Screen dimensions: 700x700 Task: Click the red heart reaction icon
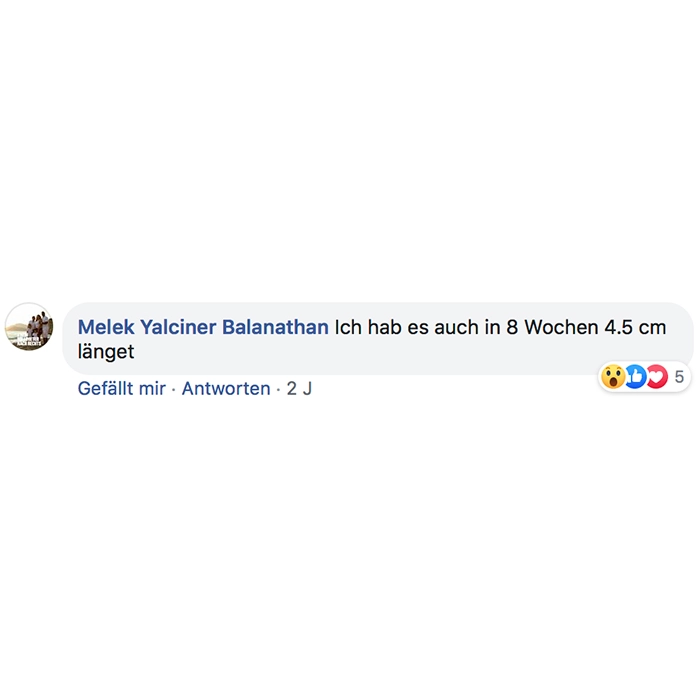click(657, 376)
